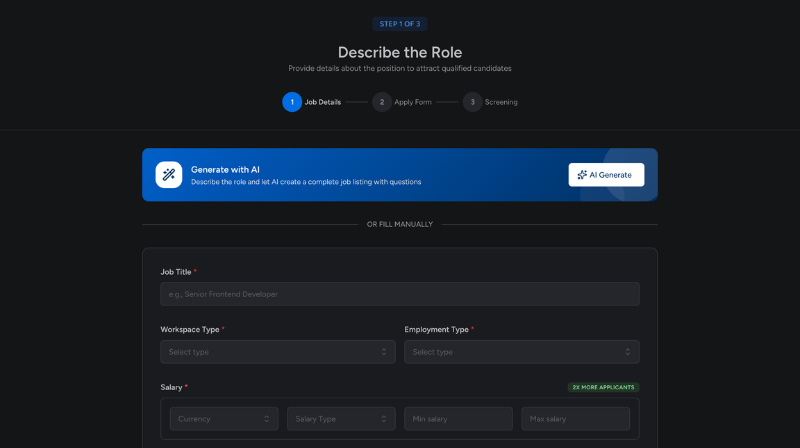Expand the Currency dropdown
The width and height of the screenshot is (800, 448).
coord(224,419)
